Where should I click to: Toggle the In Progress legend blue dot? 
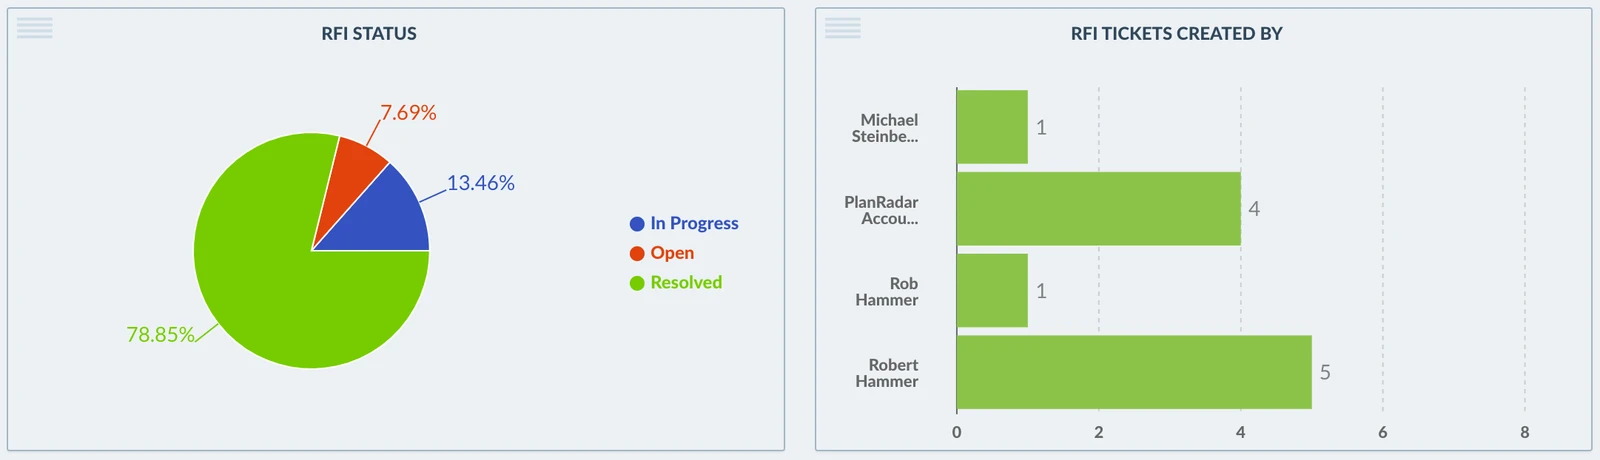(637, 224)
